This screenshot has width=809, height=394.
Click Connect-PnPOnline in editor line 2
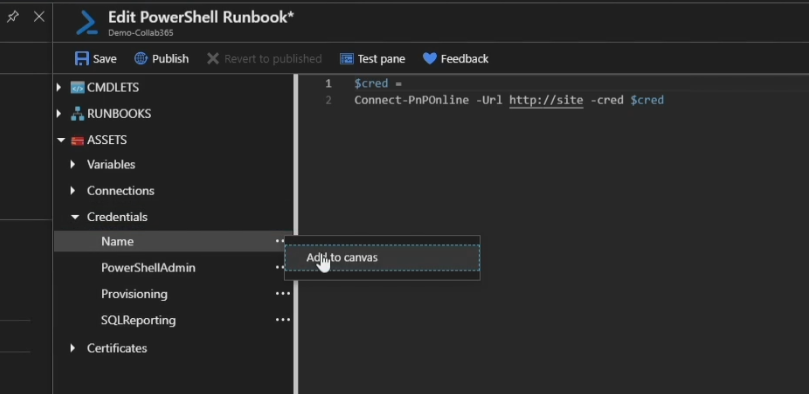(411, 100)
